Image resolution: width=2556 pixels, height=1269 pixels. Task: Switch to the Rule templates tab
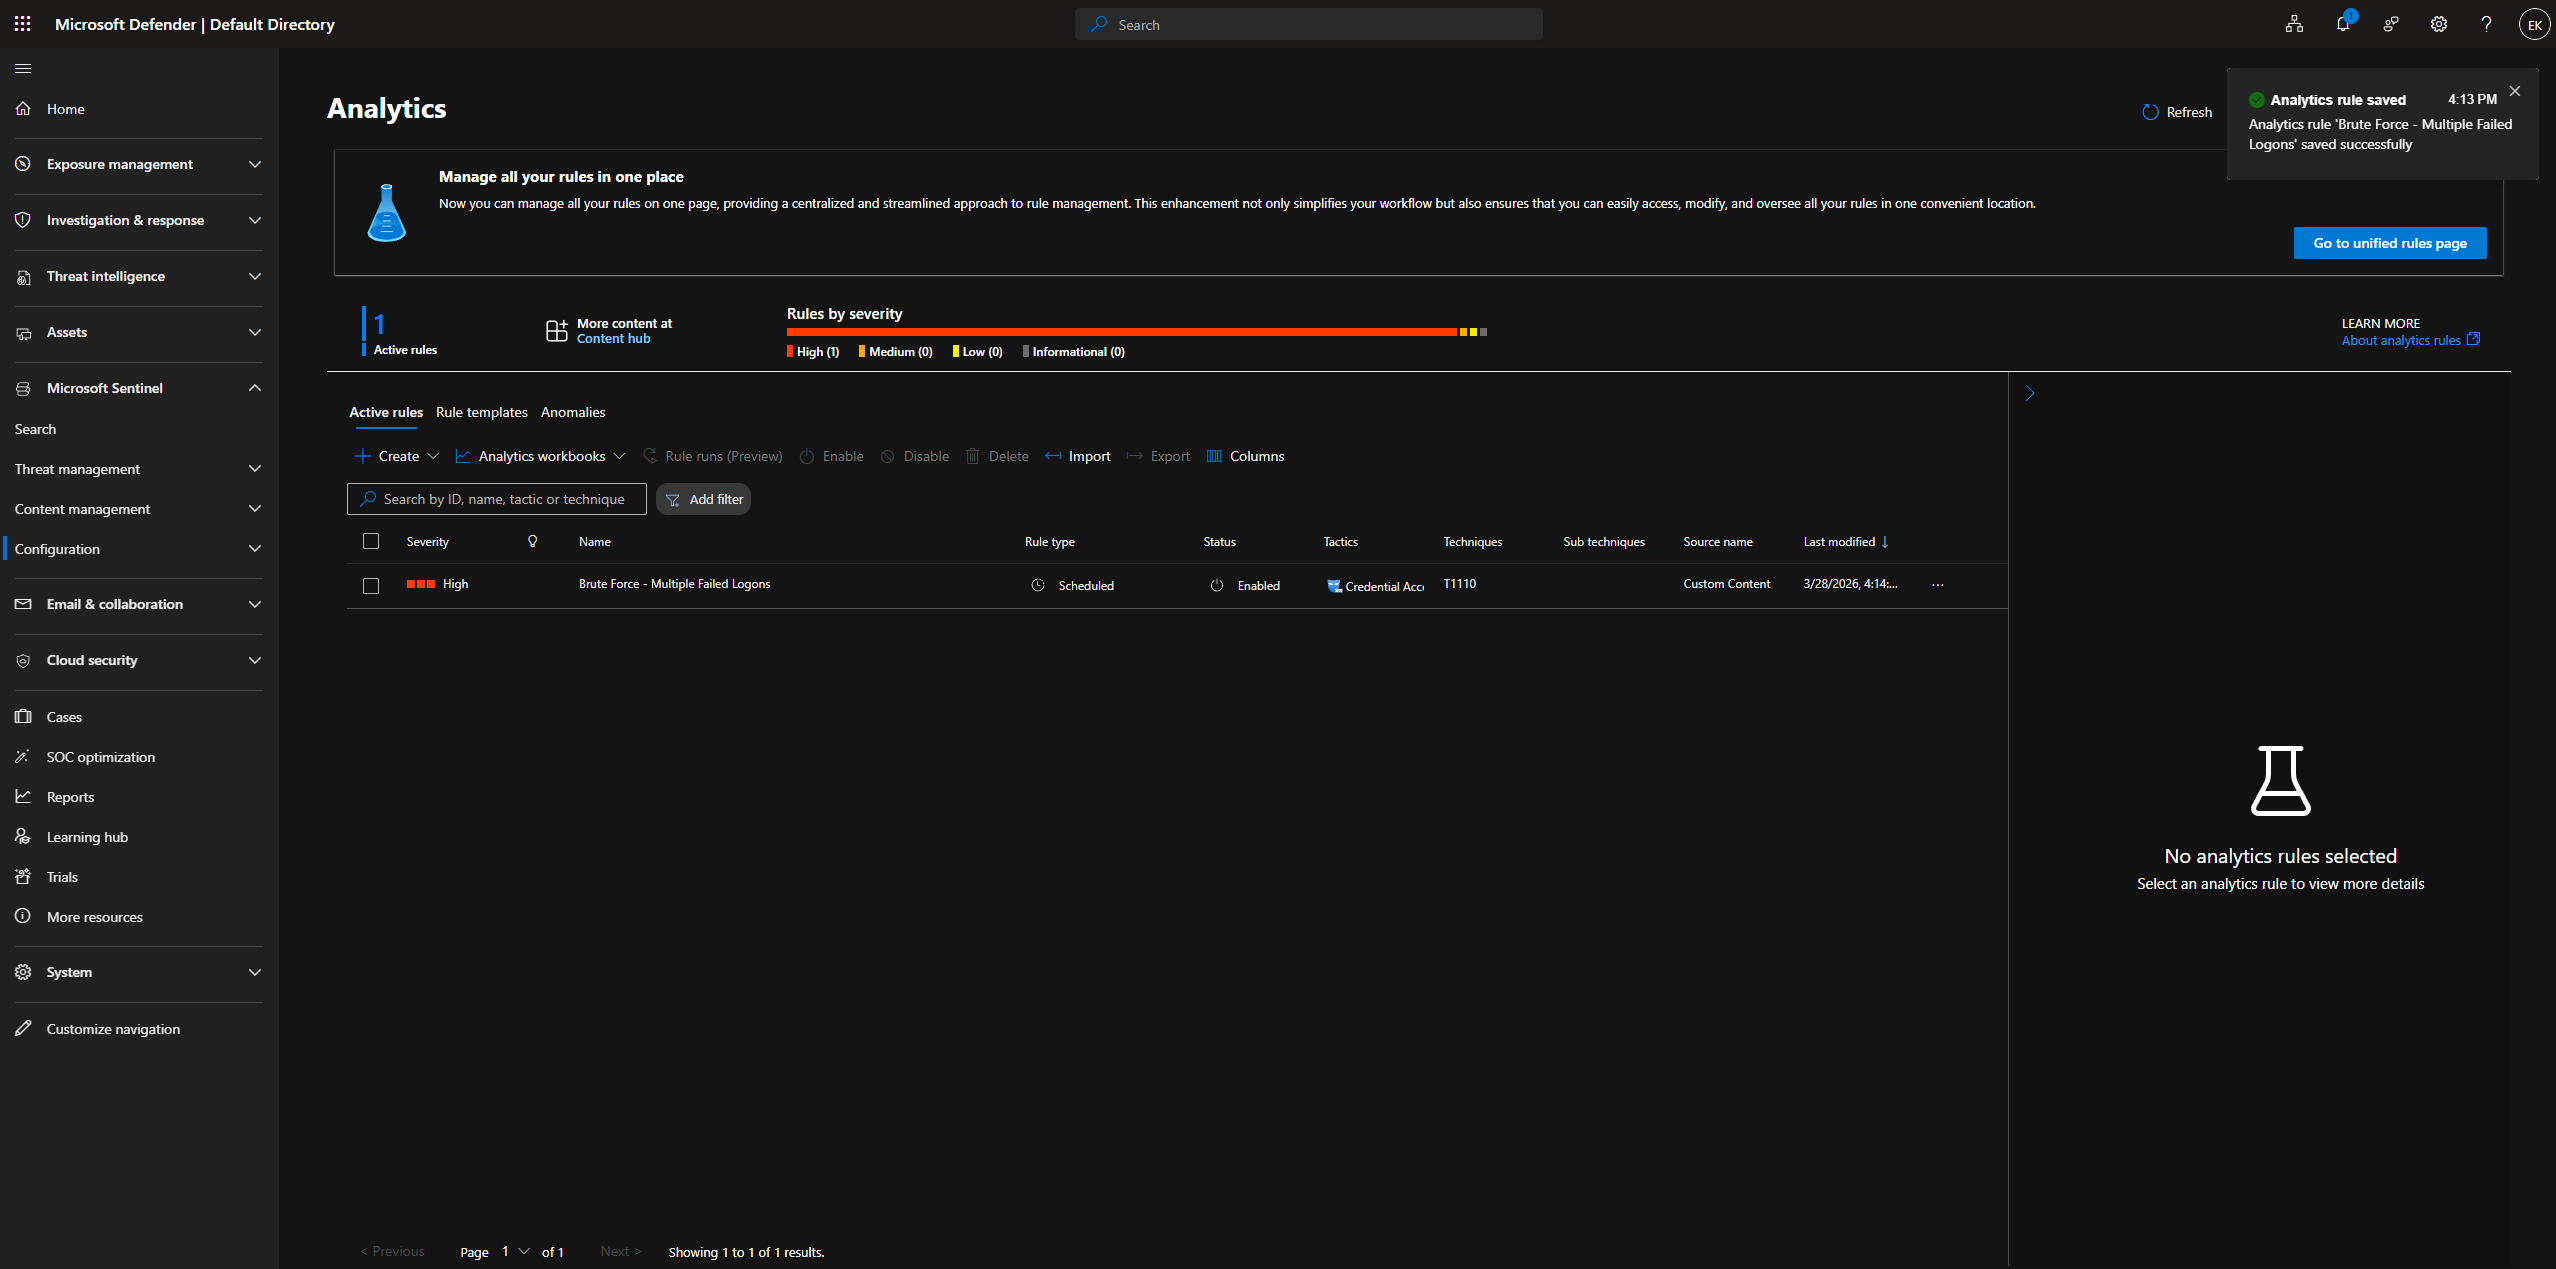click(481, 412)
